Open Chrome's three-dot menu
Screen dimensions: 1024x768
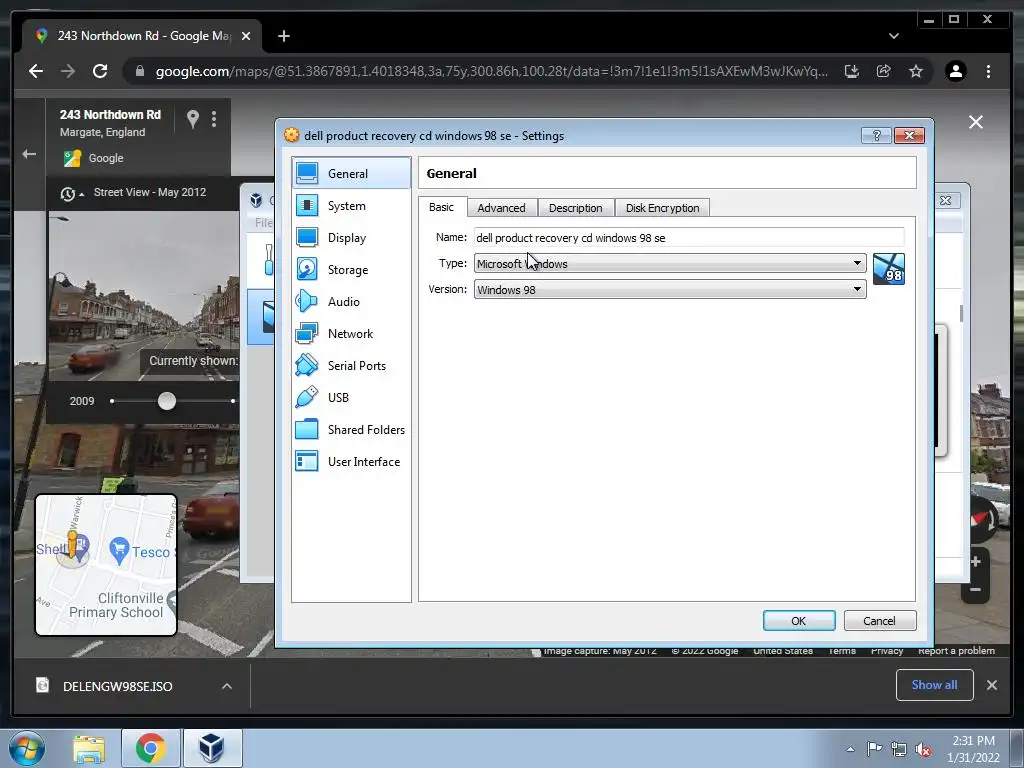(x=988, y=71)
